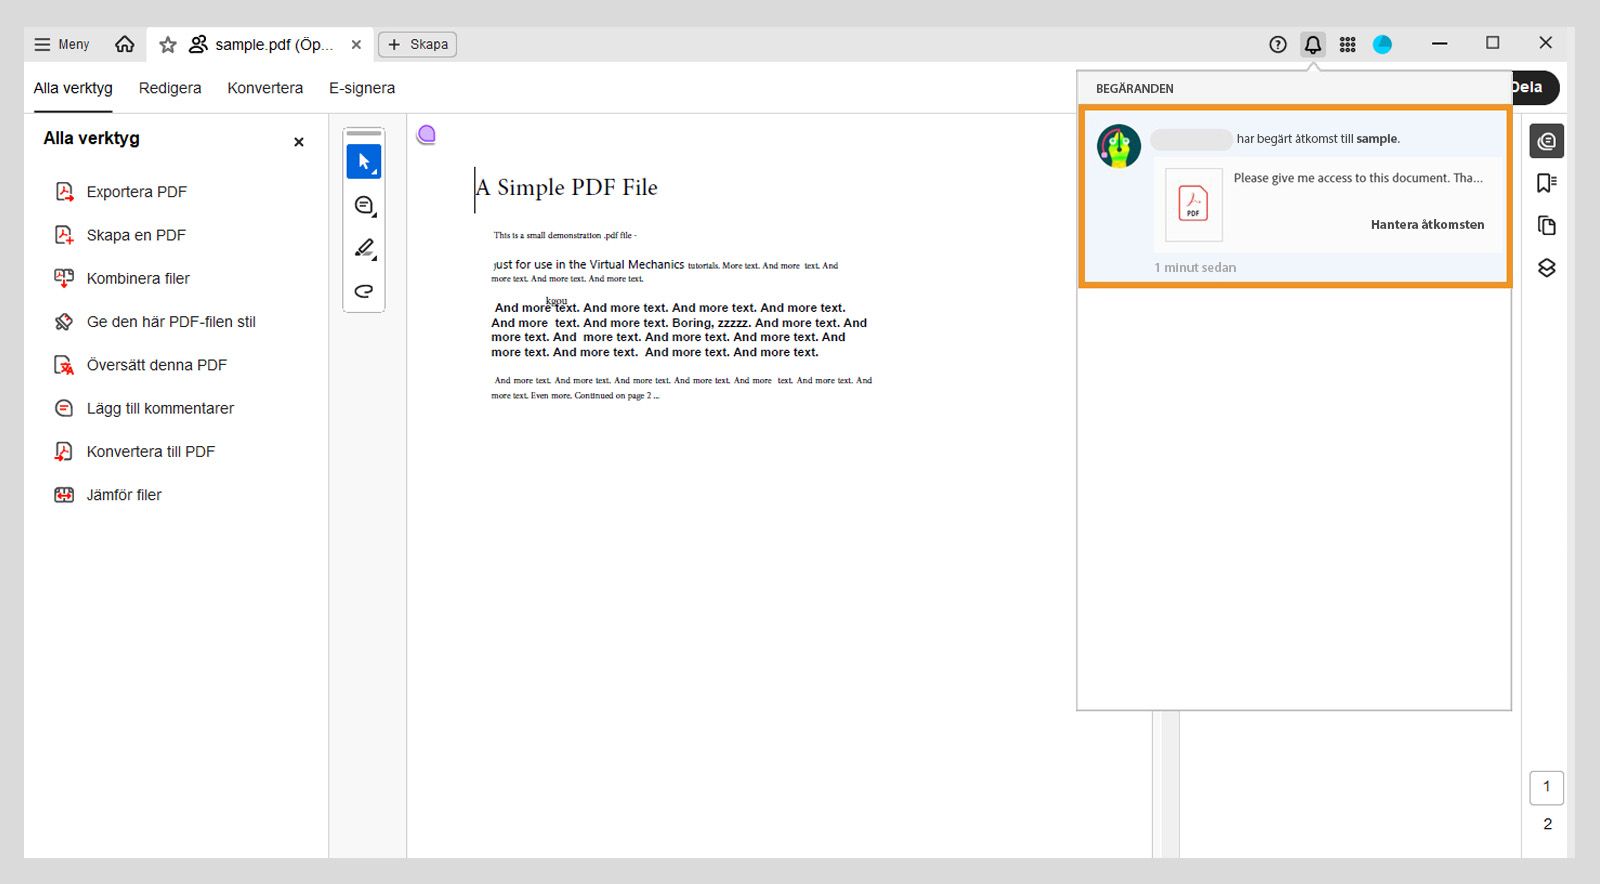Click the Lägg till kommentarer icon
1600x884 pixels.
click(64, 408)
